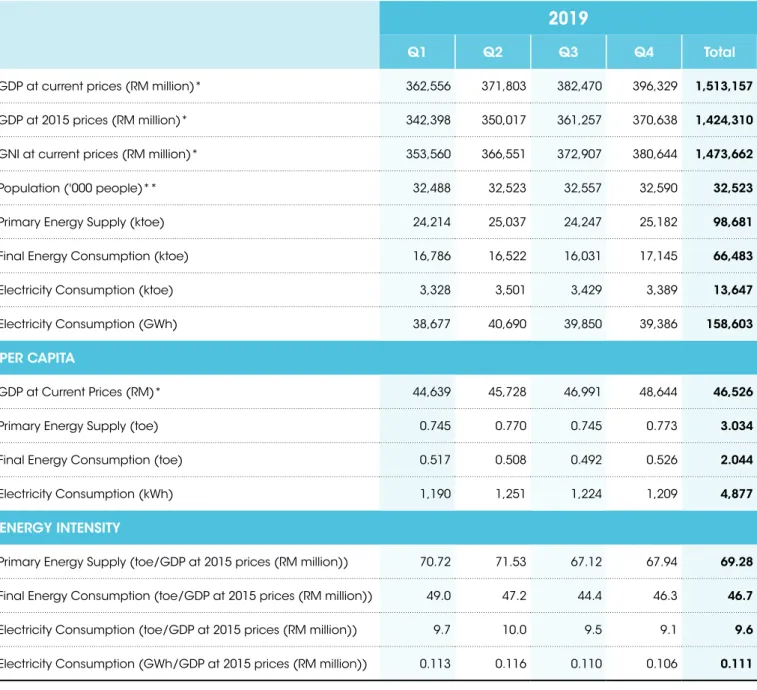The image size is (757, 690).
Task: Select the value 38,677
Action: (432, 324)
